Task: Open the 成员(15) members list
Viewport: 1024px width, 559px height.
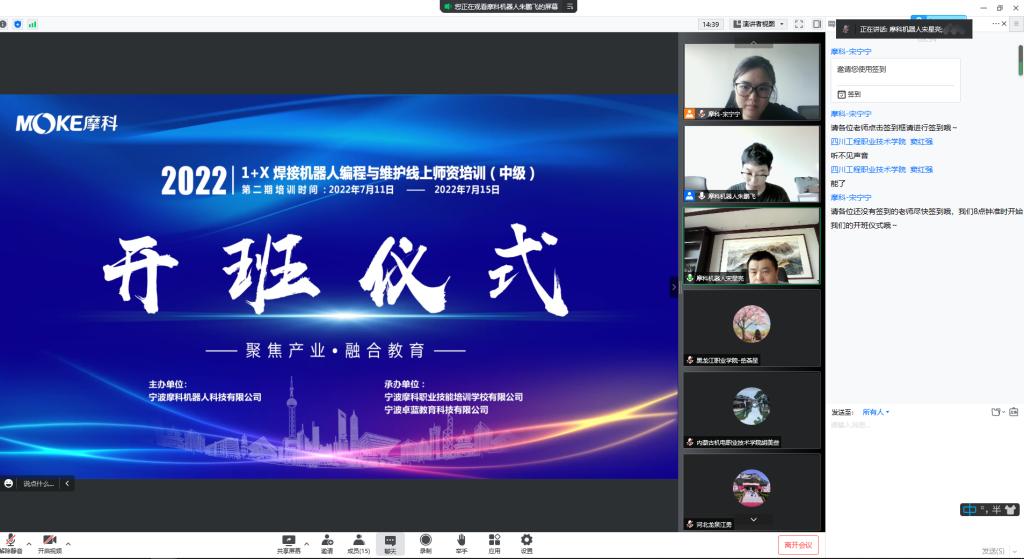Action: (358, 542)
